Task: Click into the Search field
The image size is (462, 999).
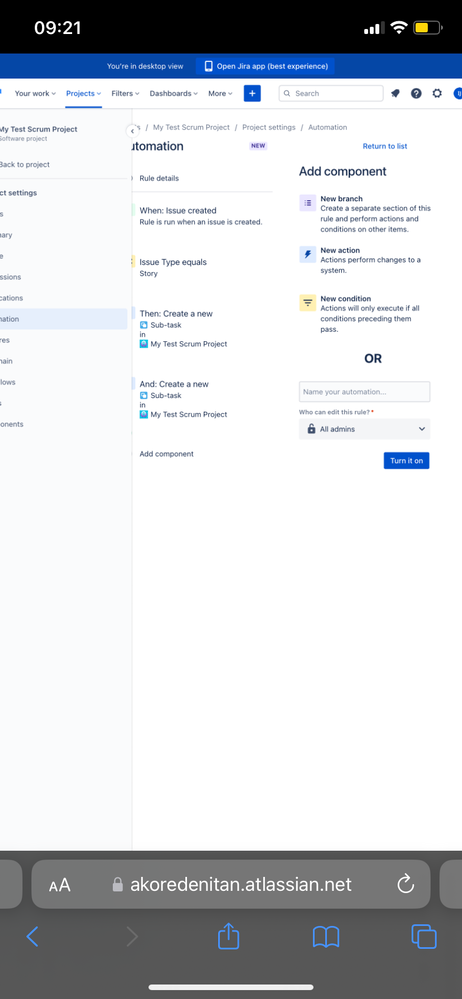Action: point(331,93)
